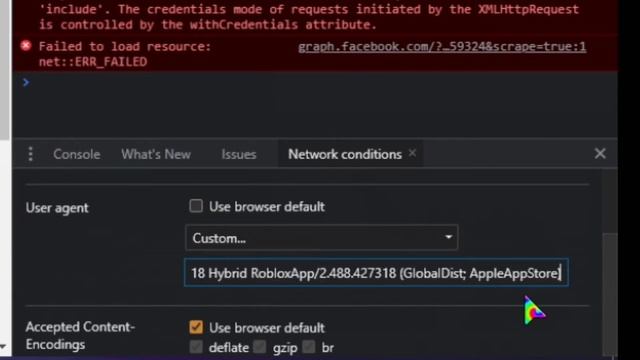Click the 'Accepted Content-Encodings' label
The width and height of the screenshot is (640, 360).
point(80,336)
